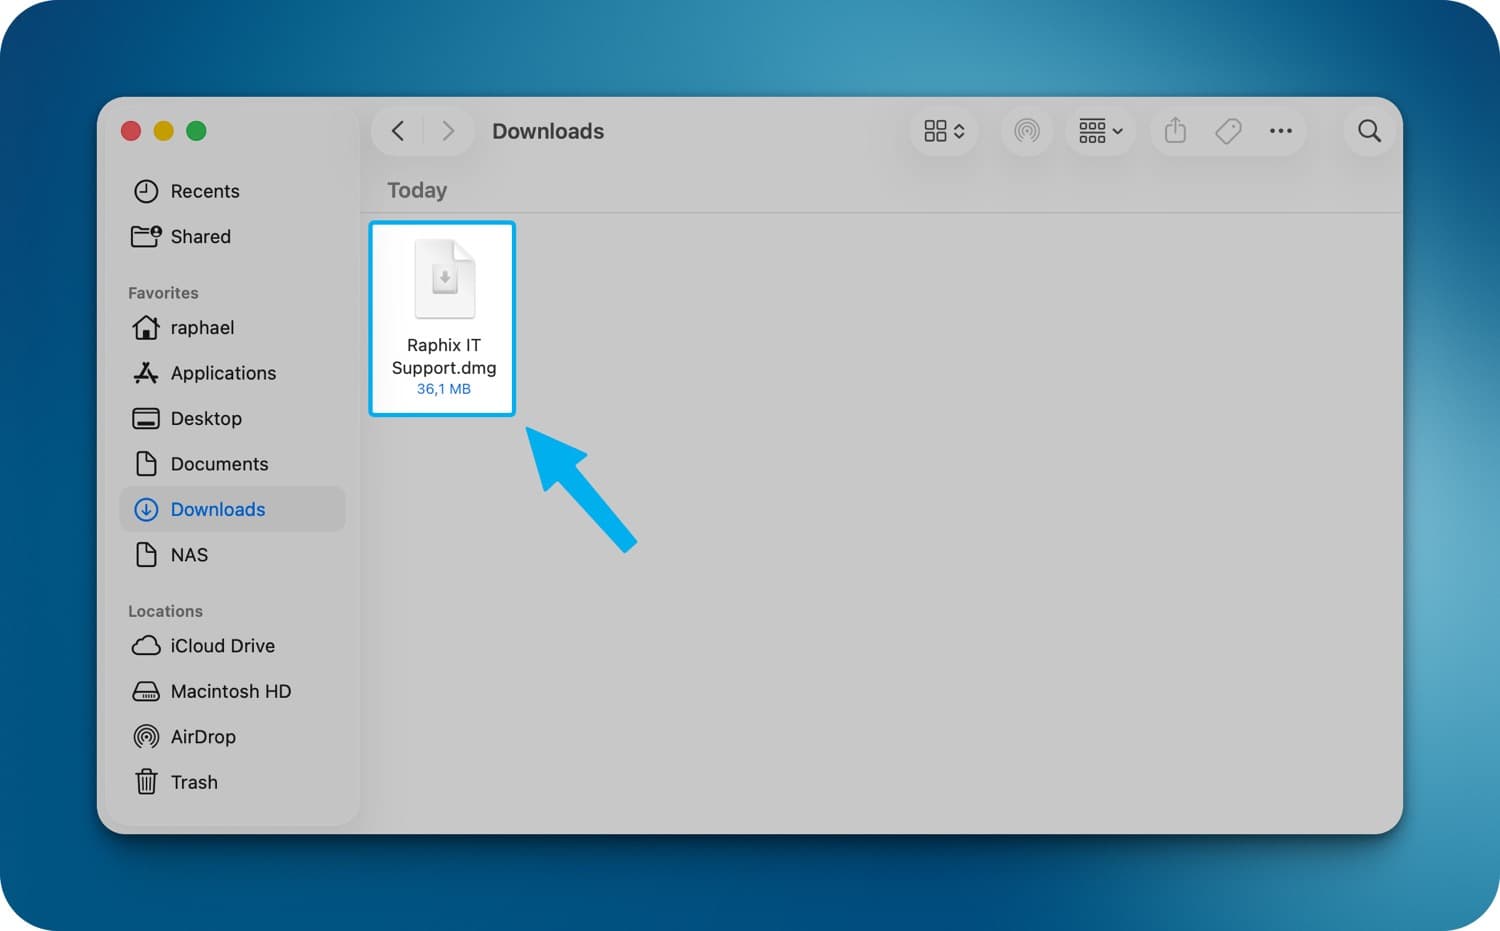Click the Tags icon in the toolbar

tap(1228, 131)
